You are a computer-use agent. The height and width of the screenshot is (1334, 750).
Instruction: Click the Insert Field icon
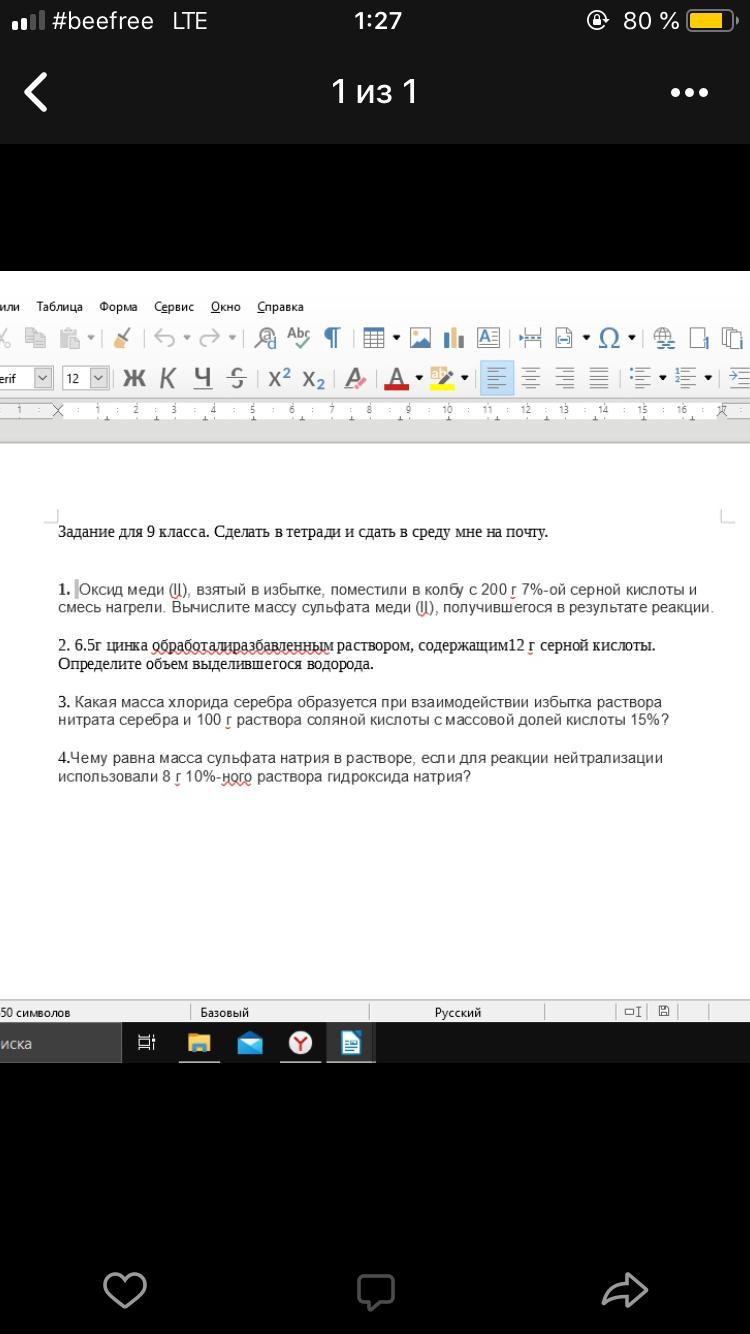point(564,338)
